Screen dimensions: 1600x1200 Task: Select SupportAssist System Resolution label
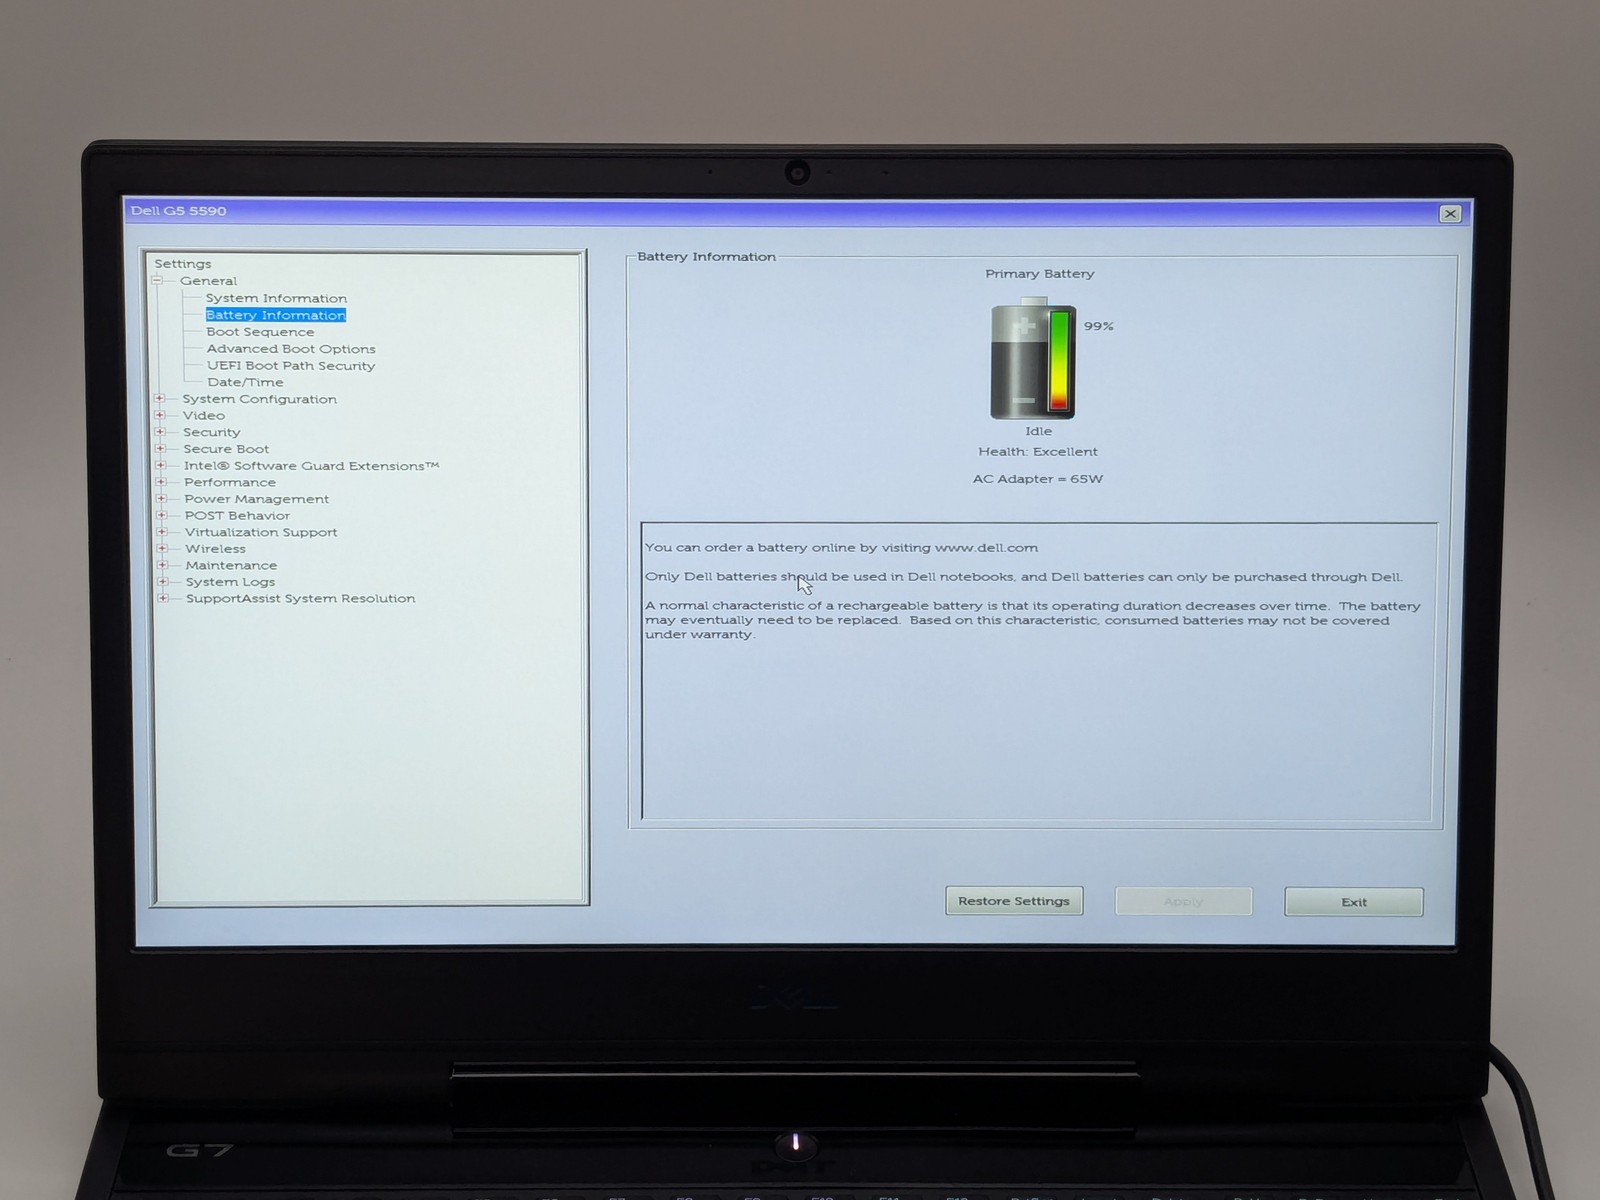pyautogui.click(x=301, y=598)
